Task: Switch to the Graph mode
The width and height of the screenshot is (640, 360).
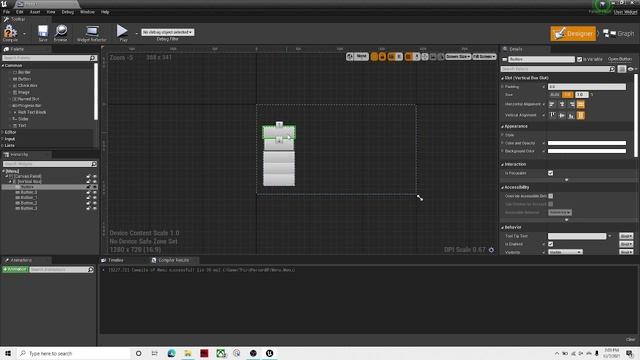Action: point(619,33)
